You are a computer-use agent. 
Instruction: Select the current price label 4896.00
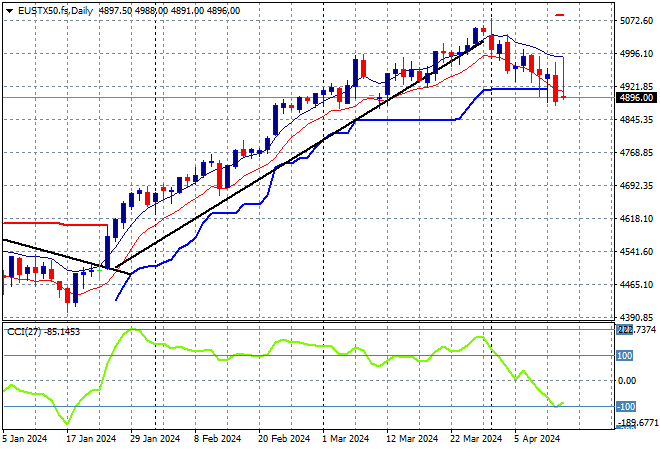coord(635,98)
